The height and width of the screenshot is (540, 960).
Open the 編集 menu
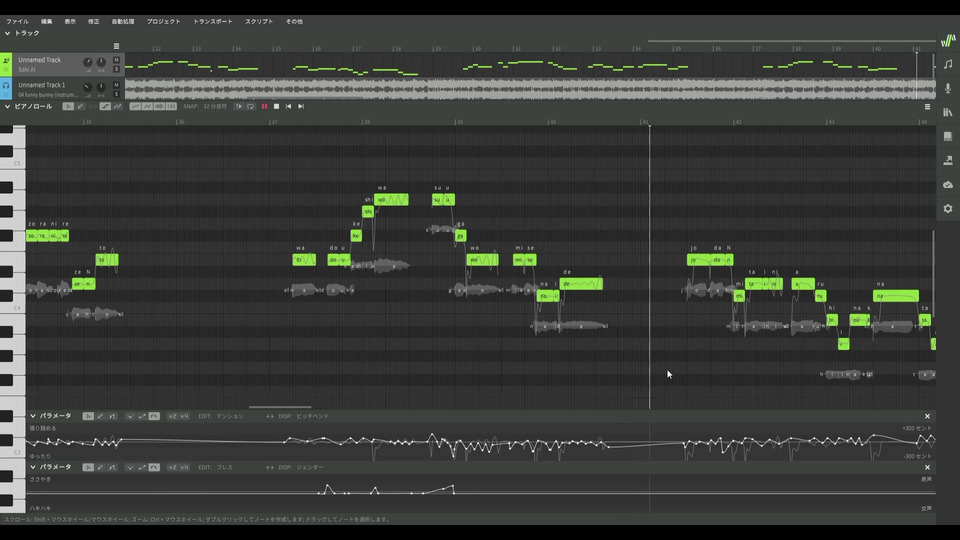coord(47,21)
